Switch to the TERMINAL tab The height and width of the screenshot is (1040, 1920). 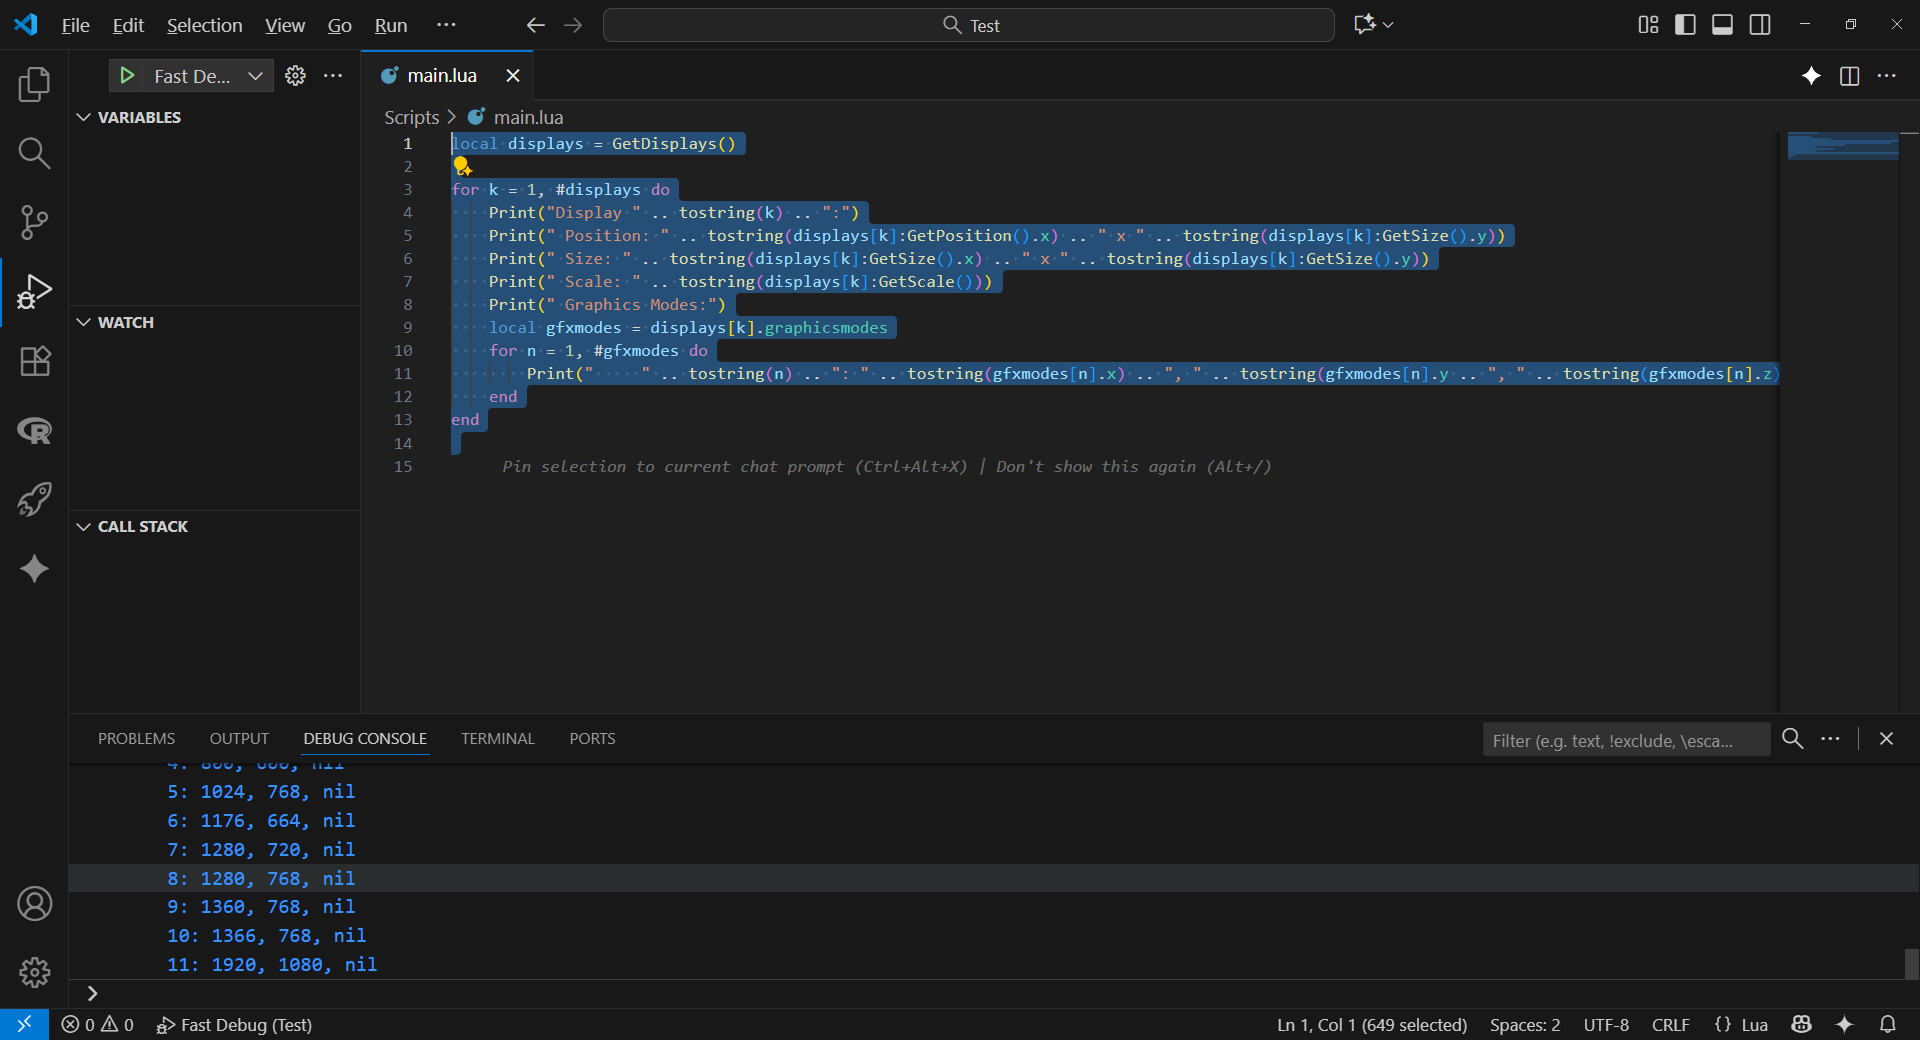497,739
